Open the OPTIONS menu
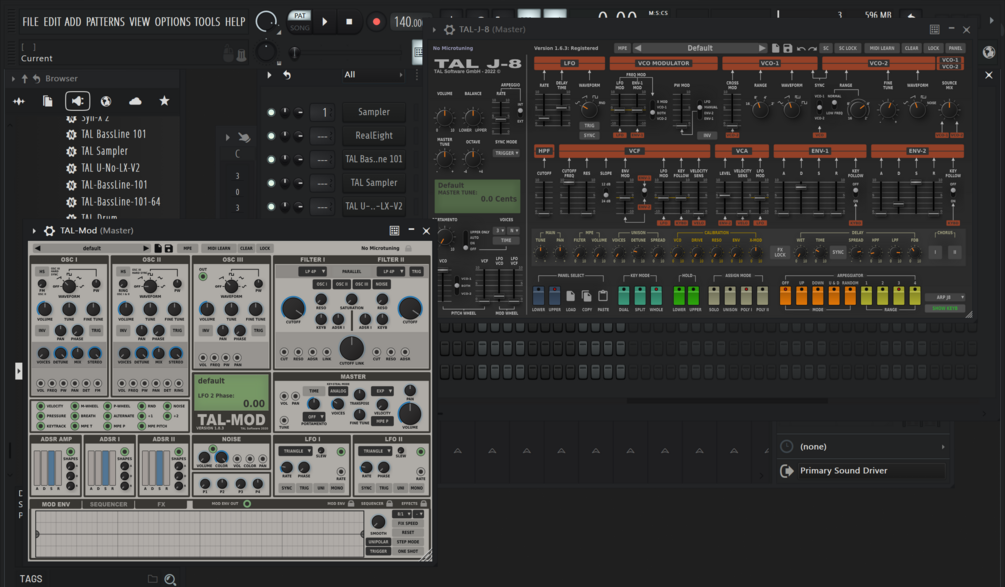The height and width of the screenshot is (587, 1005). pos(172,22)
